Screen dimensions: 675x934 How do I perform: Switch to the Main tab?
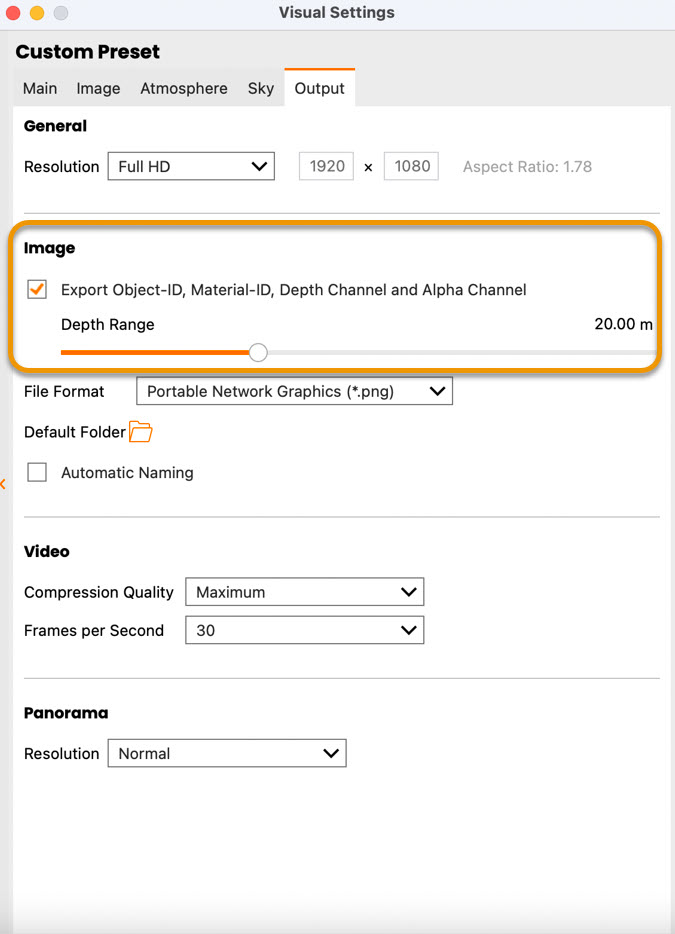click(x=40, y=88)
